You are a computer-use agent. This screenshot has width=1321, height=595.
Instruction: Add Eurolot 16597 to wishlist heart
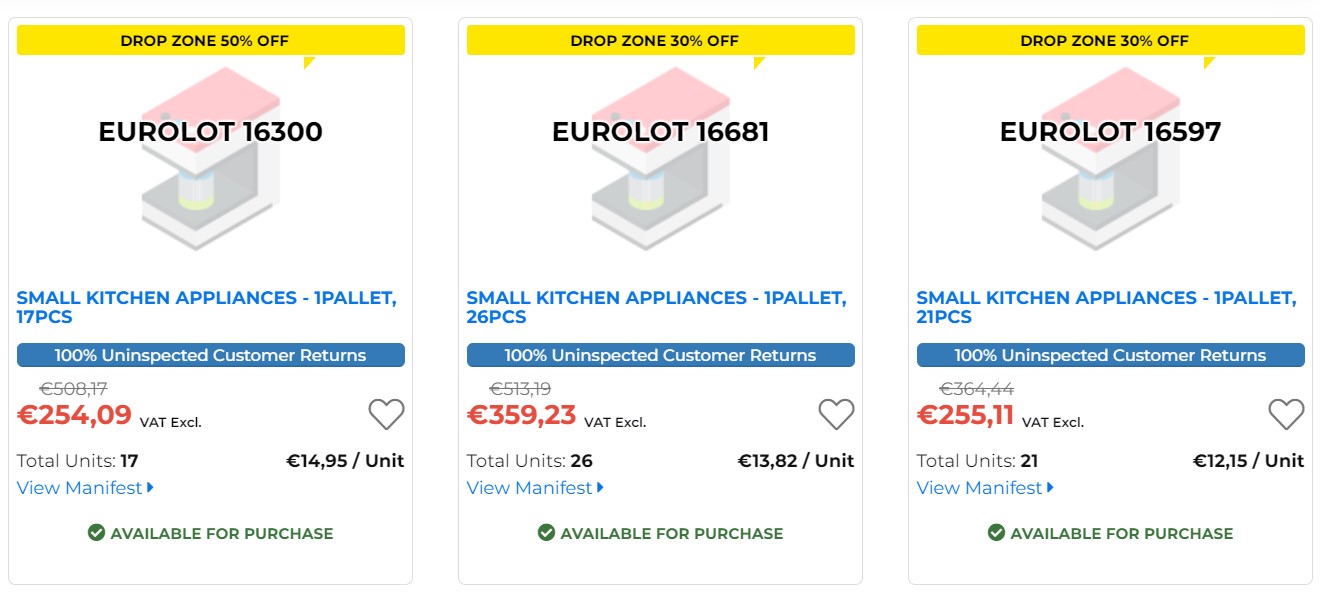click(1286, 414)
